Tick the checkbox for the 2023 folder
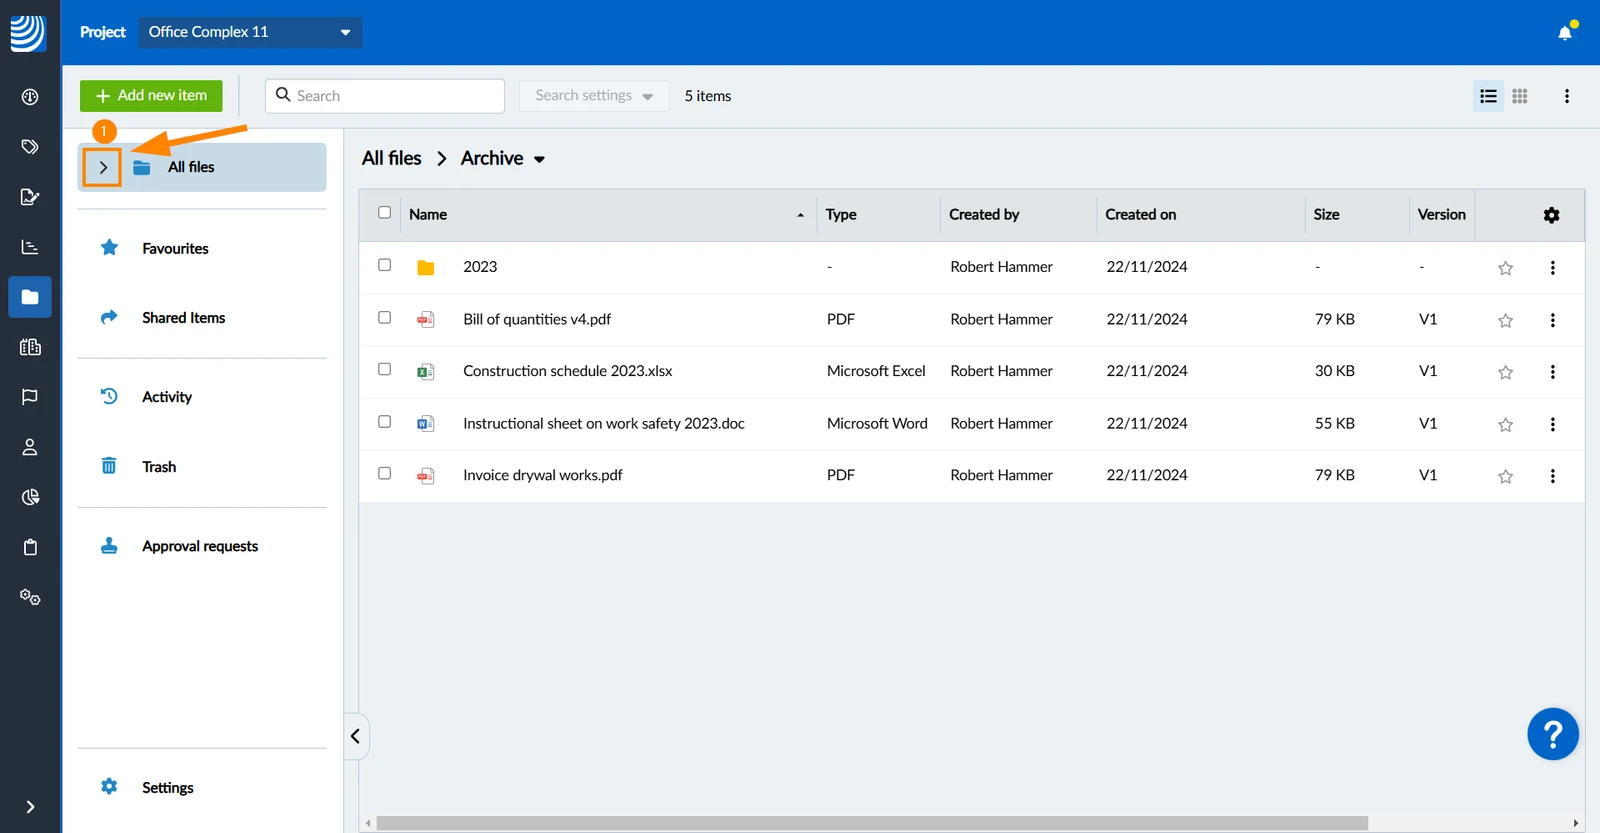 [384, 265]
